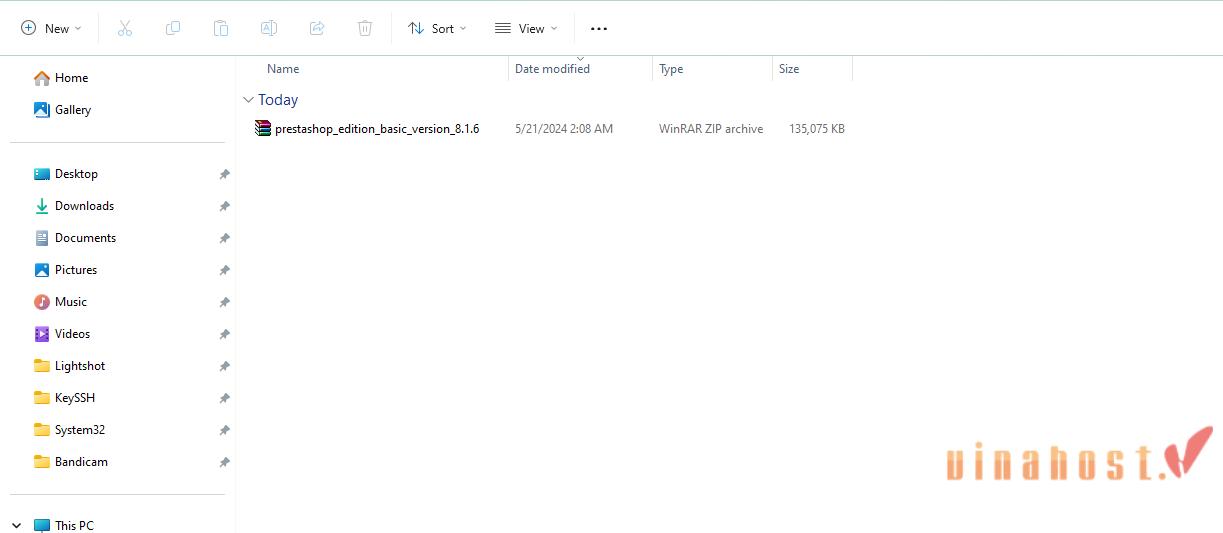Open the New item dropdown
Screen dimensions: 1223x533
51,29
